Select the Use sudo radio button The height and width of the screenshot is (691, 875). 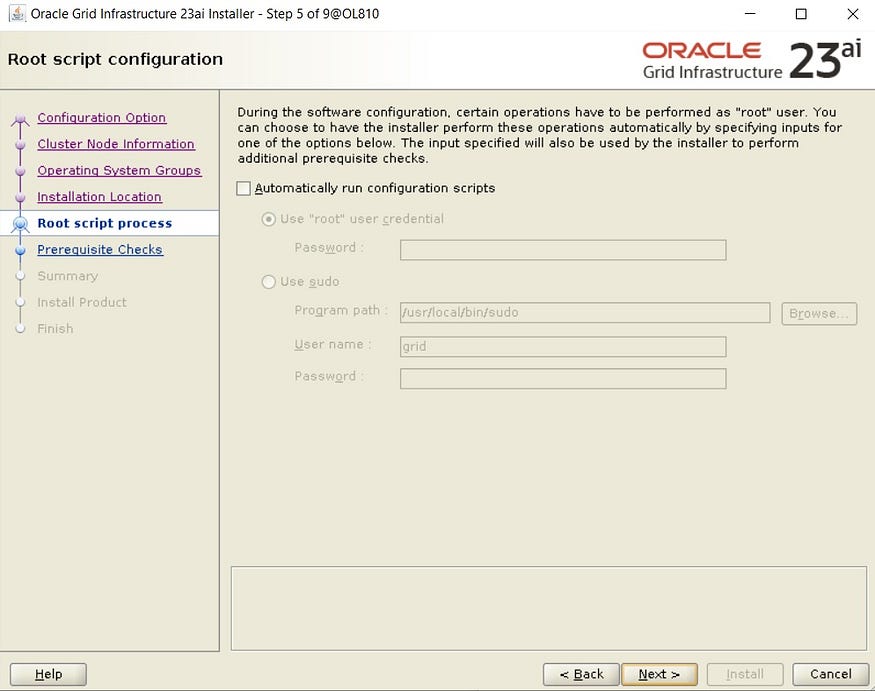coord(268,282)
